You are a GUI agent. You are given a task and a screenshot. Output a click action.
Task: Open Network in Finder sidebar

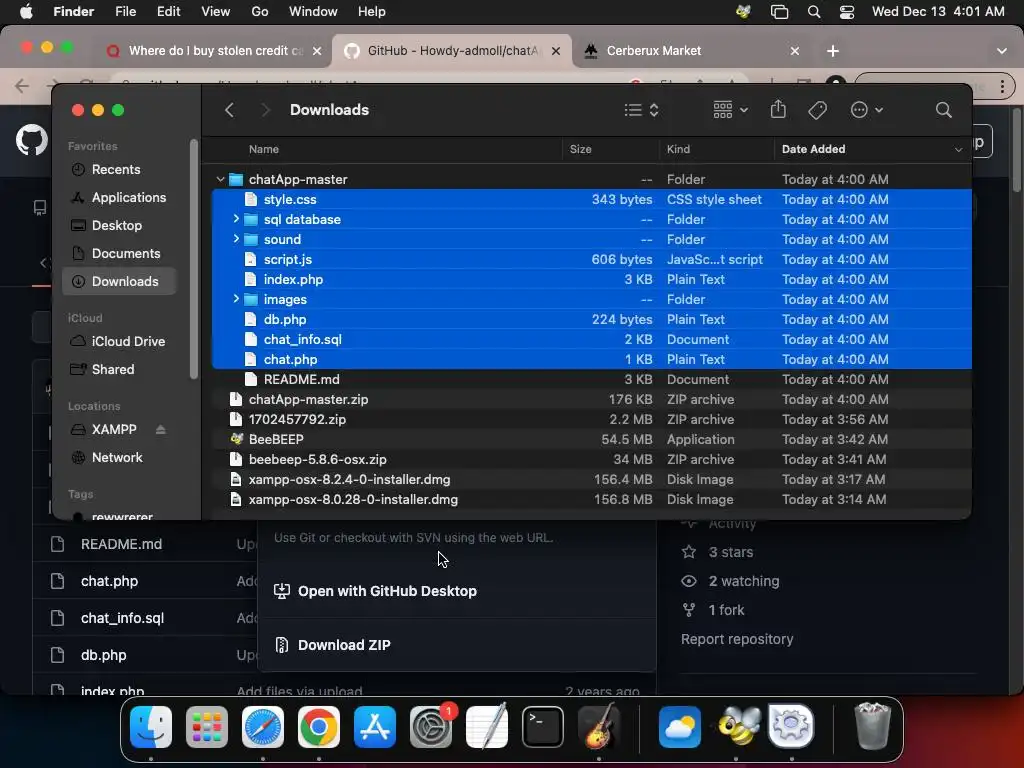point(116,458)
